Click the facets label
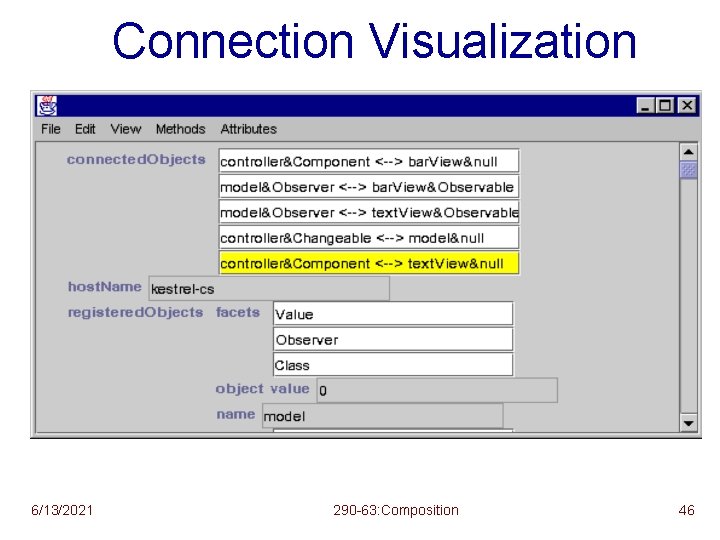The image size is (720, 540). (238, 312)
